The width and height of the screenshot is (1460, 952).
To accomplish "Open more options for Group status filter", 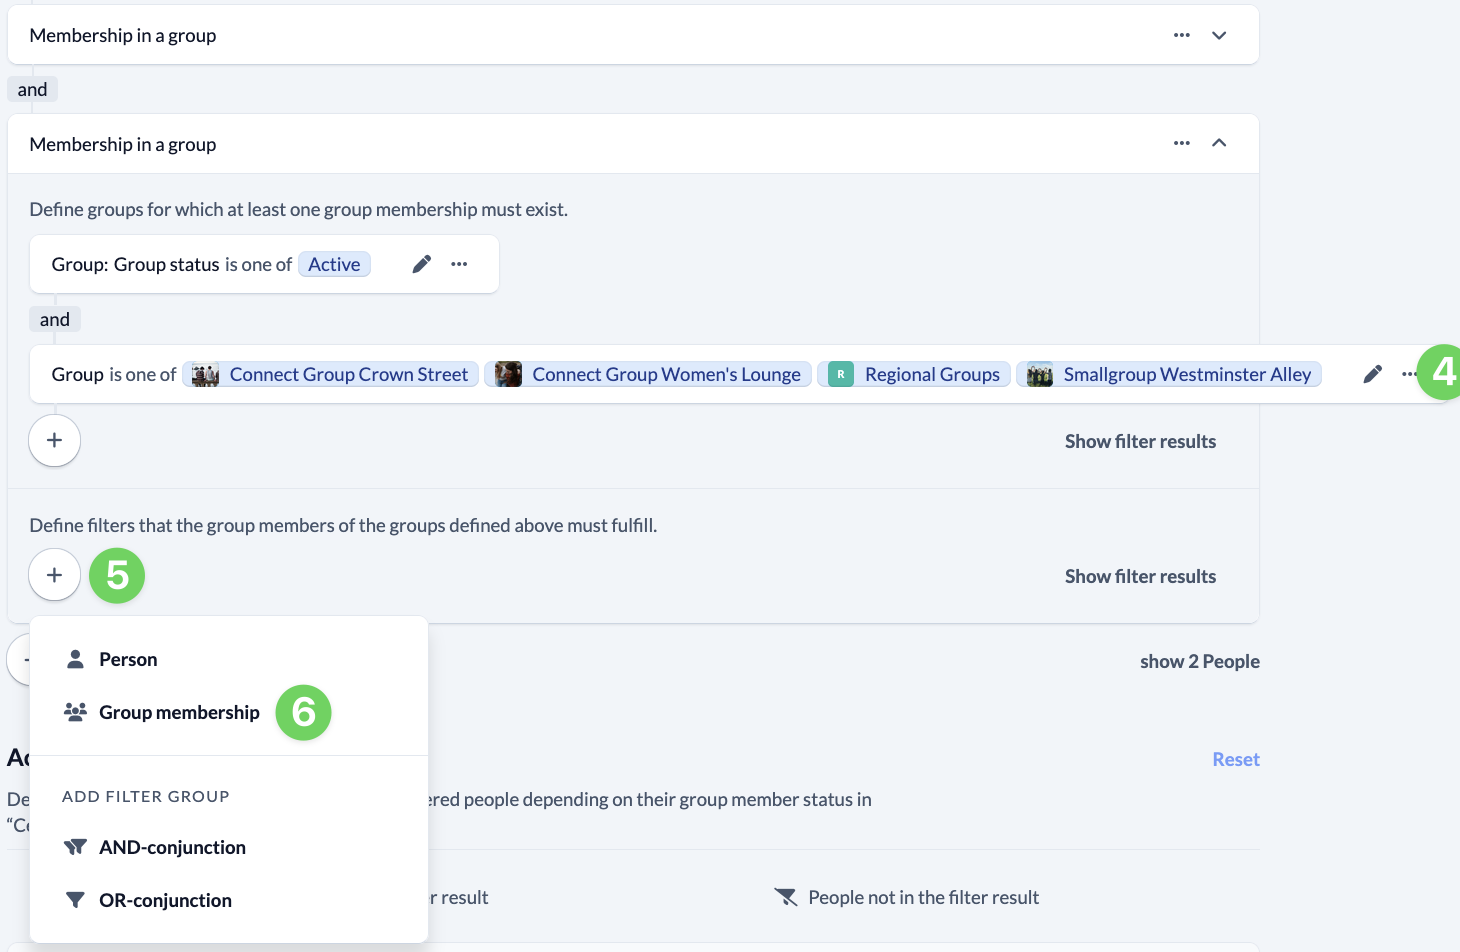I will tap(459, 264).
